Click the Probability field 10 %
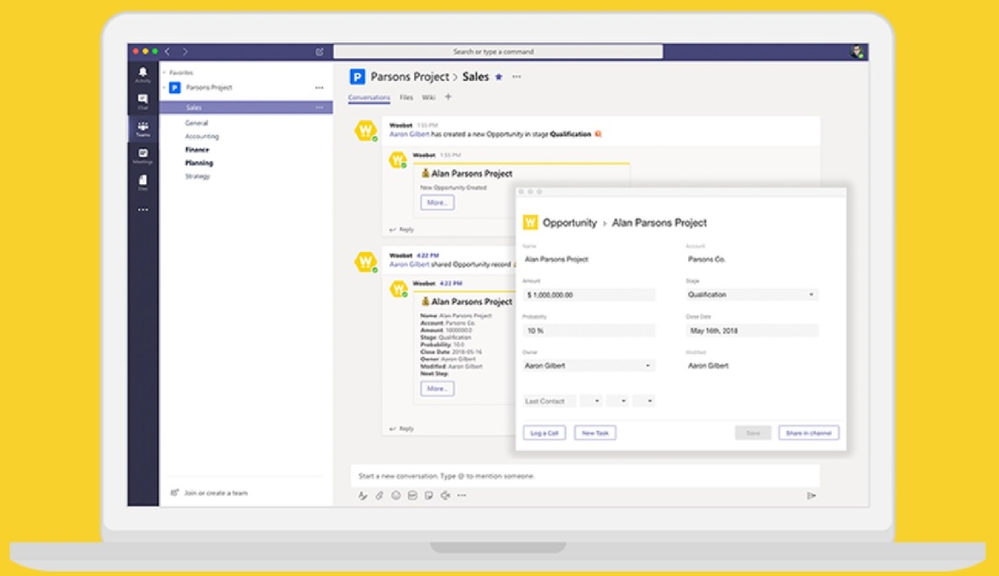Image resolution: width=999 pixels, height=576 pixels. click(x=588, y=331)
